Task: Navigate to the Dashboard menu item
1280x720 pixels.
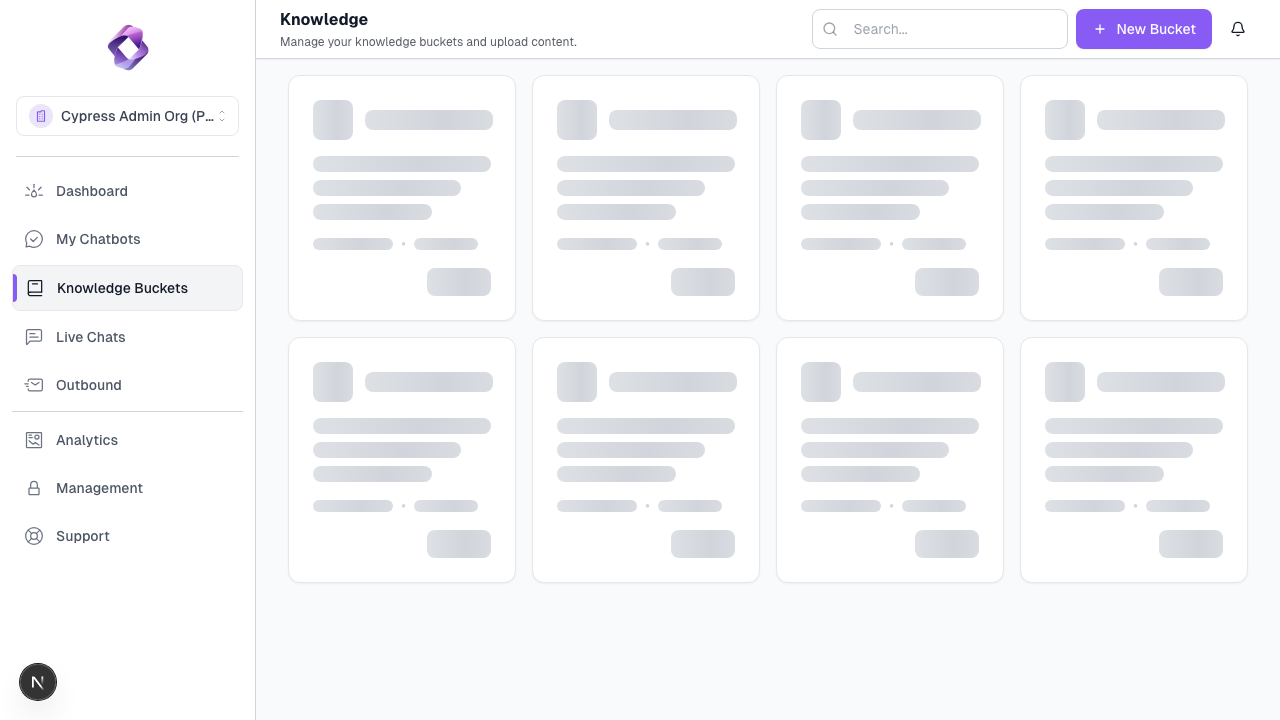Action: pos(91,191)
